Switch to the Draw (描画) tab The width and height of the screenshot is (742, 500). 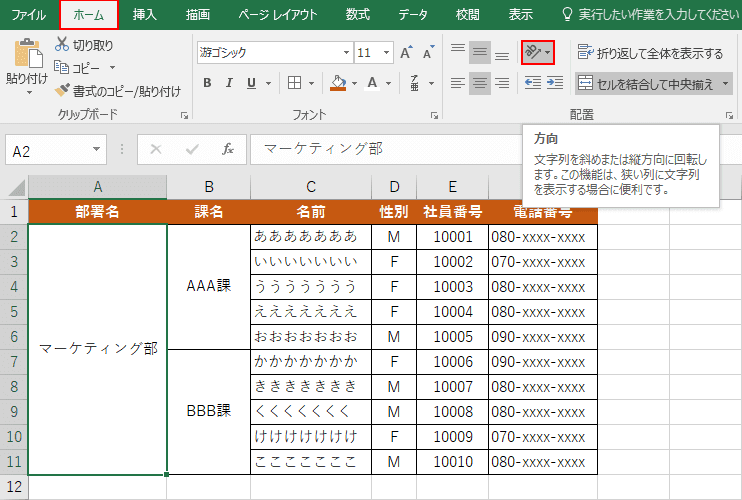197,15
